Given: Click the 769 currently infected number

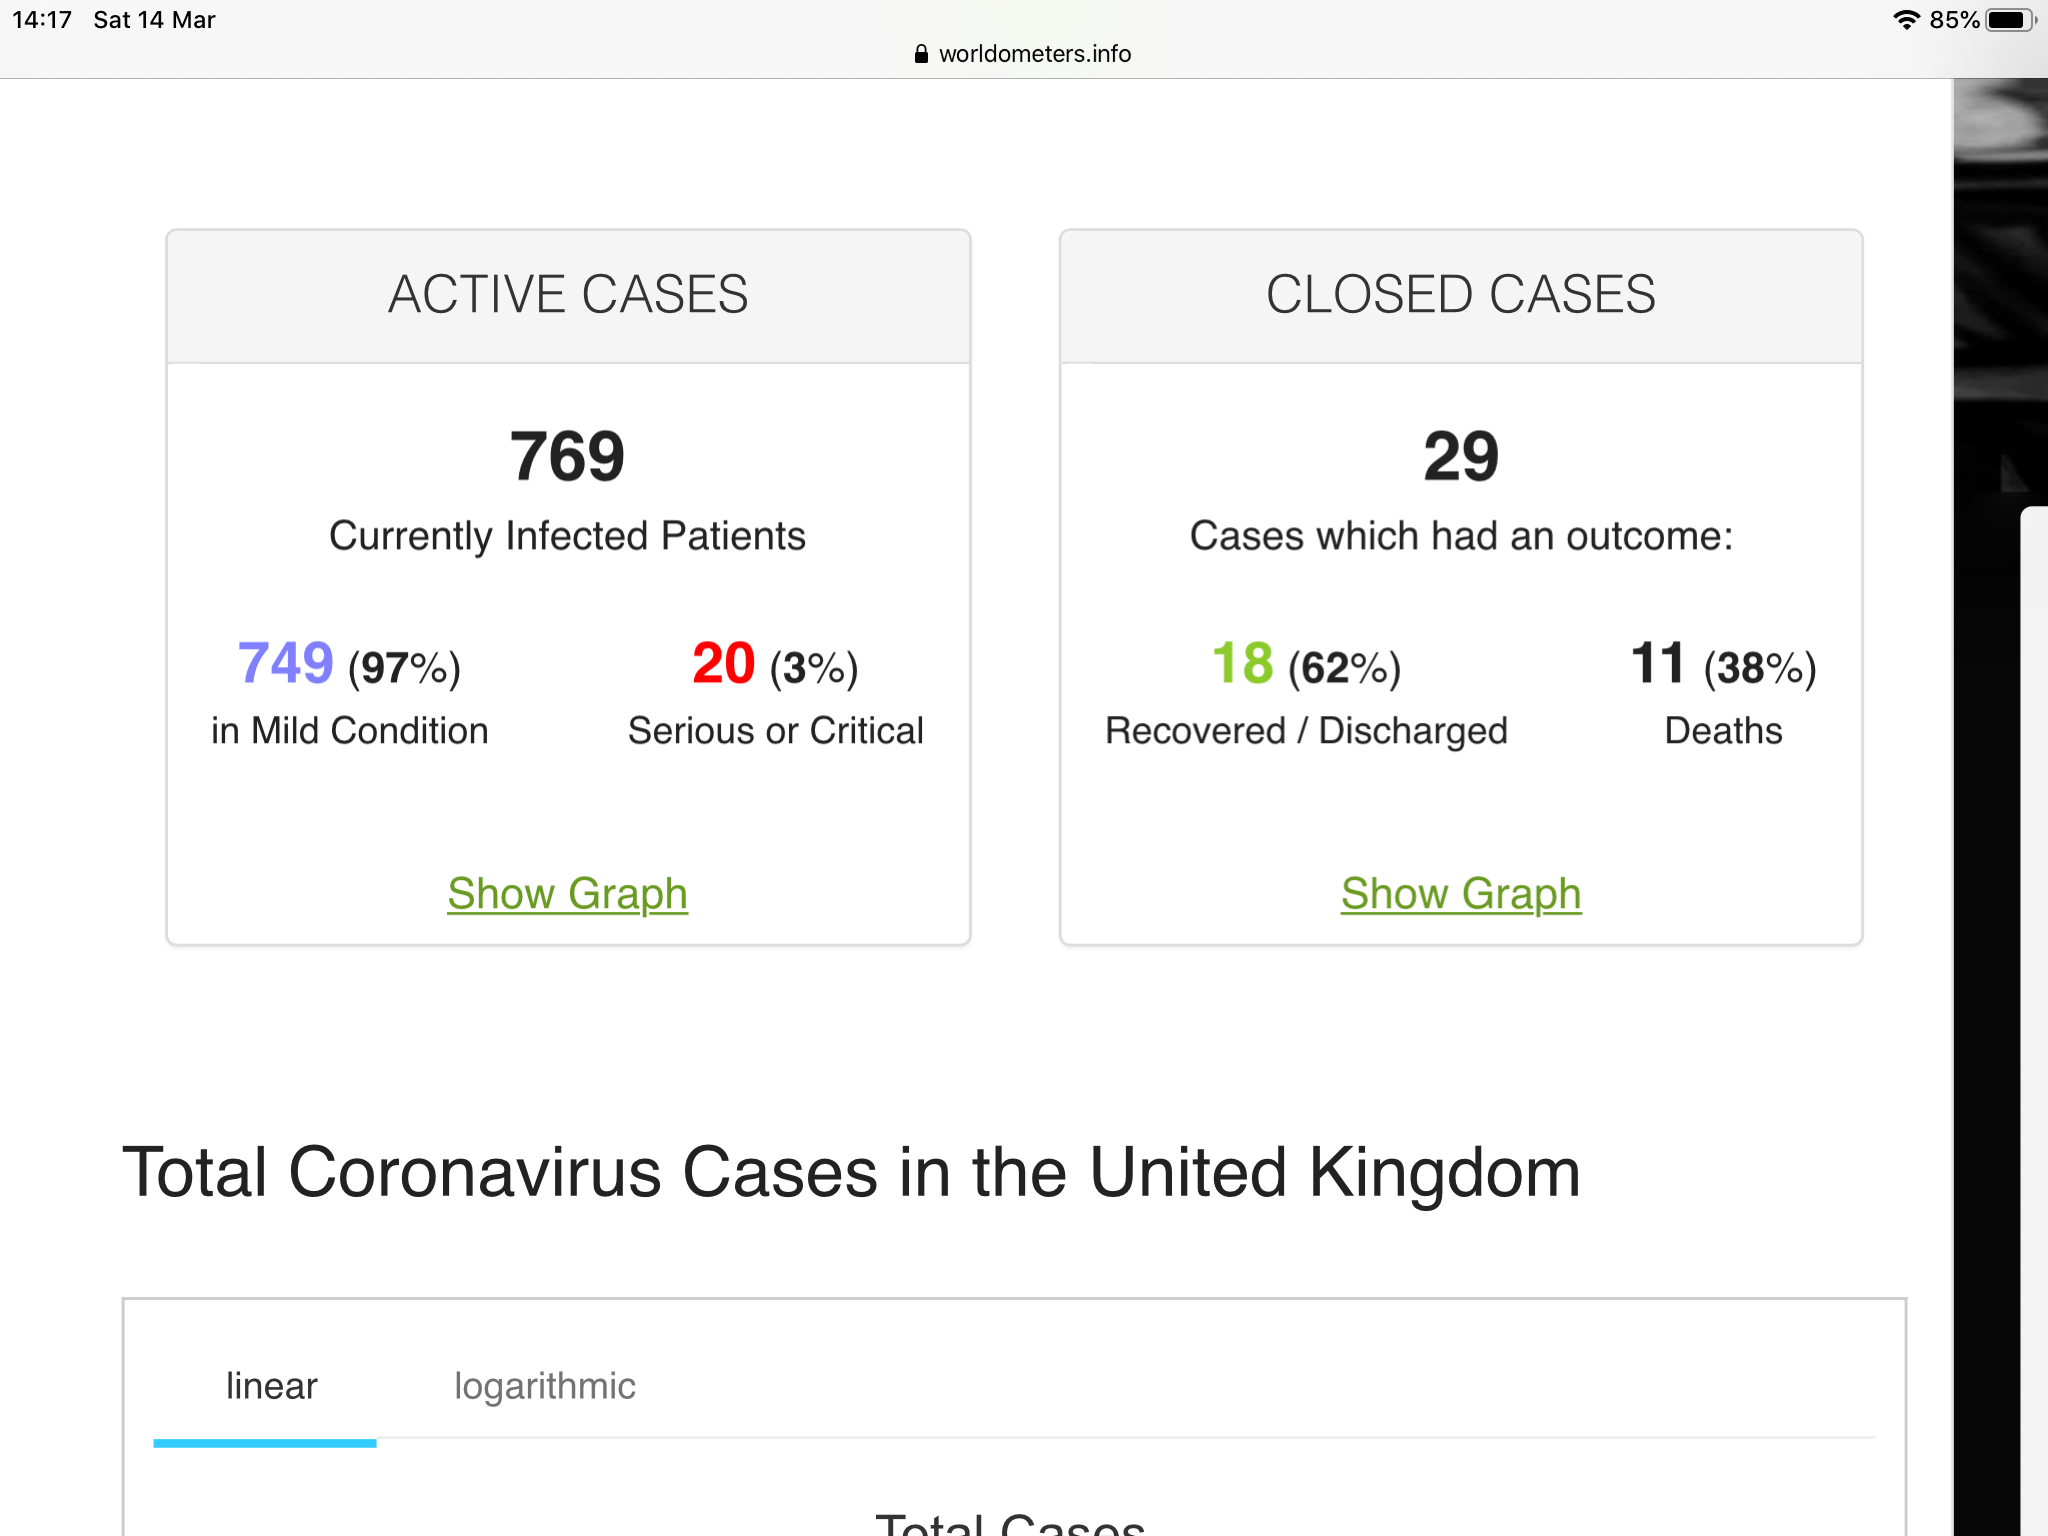Looking at the screenshot, I should pyautogui.click(x=567, y=457).
